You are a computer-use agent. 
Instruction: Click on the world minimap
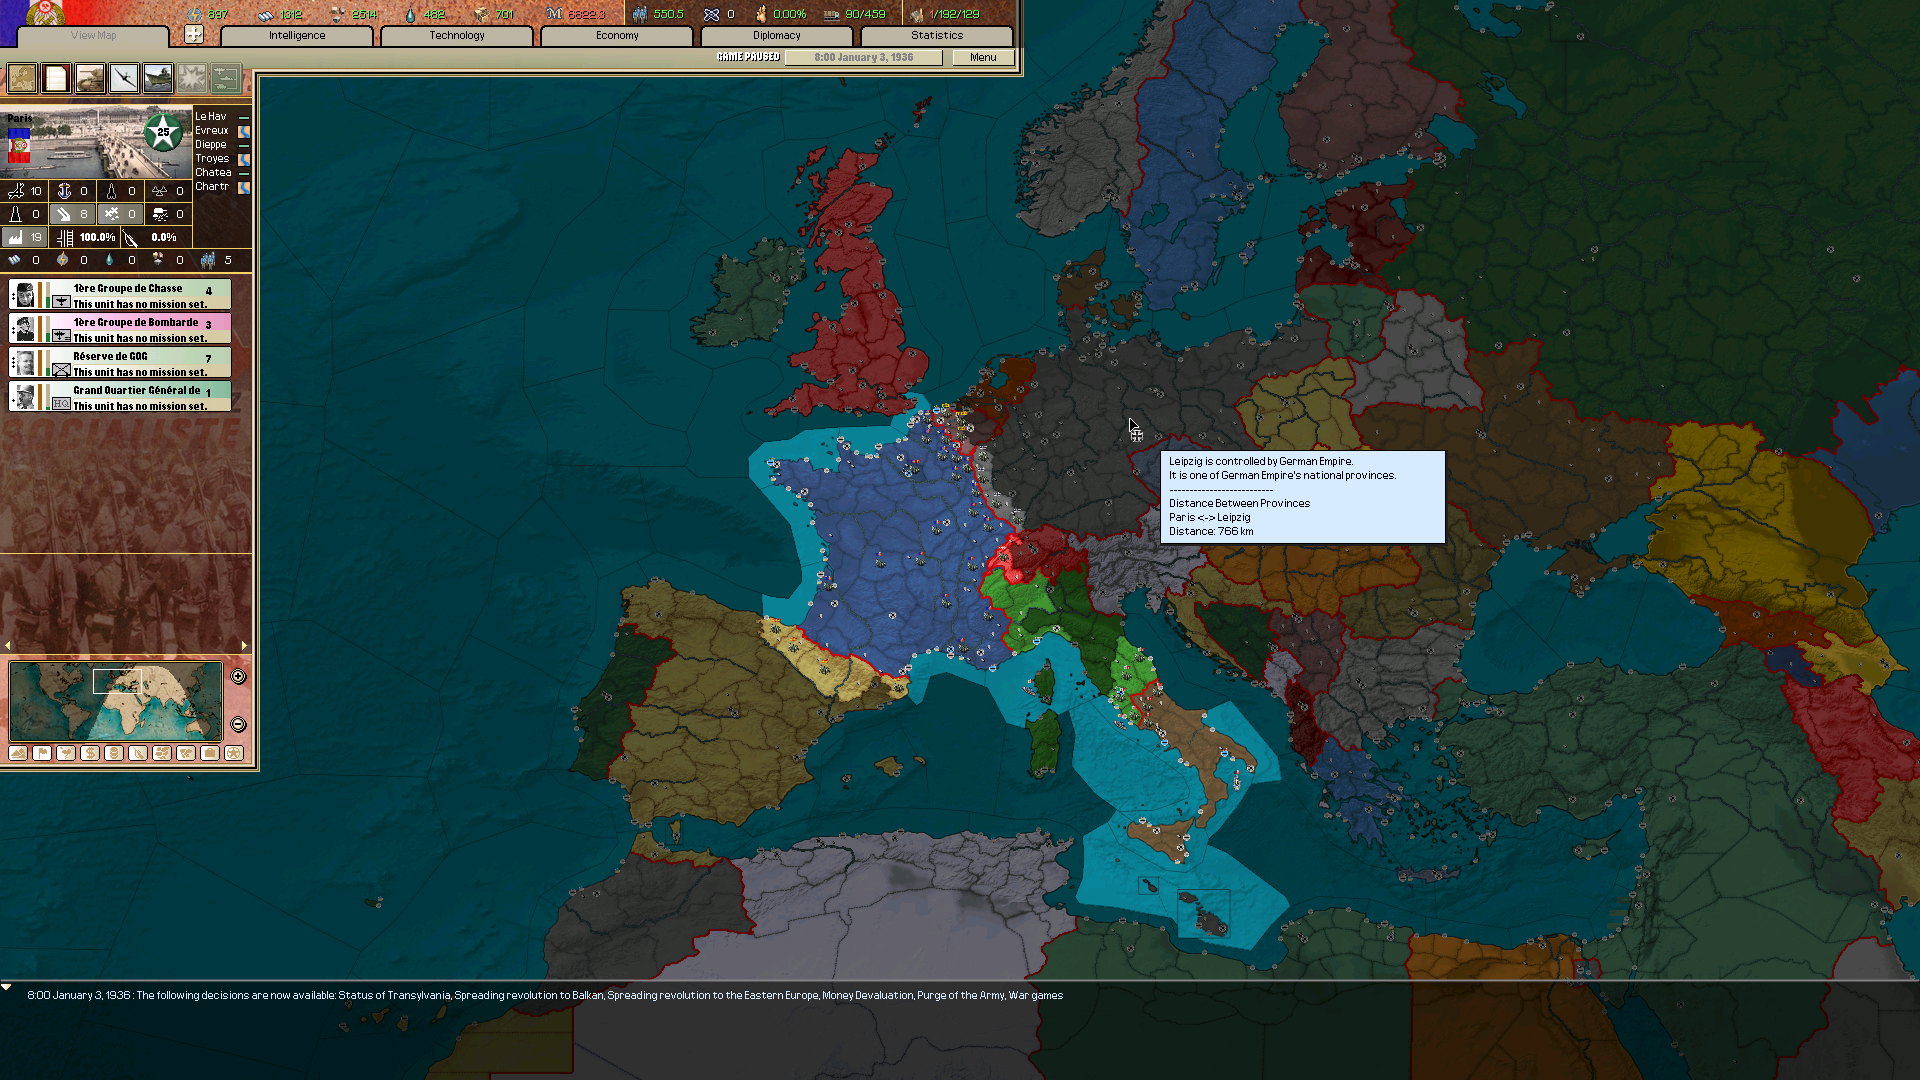pyautogui.click(x=116, y=700)
